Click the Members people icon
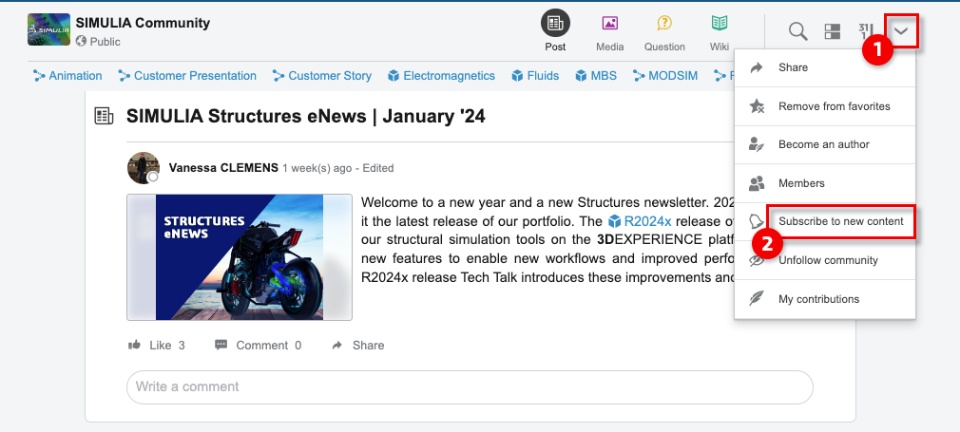This screenshot has height=432, width=960. click(x=757, y=183)
